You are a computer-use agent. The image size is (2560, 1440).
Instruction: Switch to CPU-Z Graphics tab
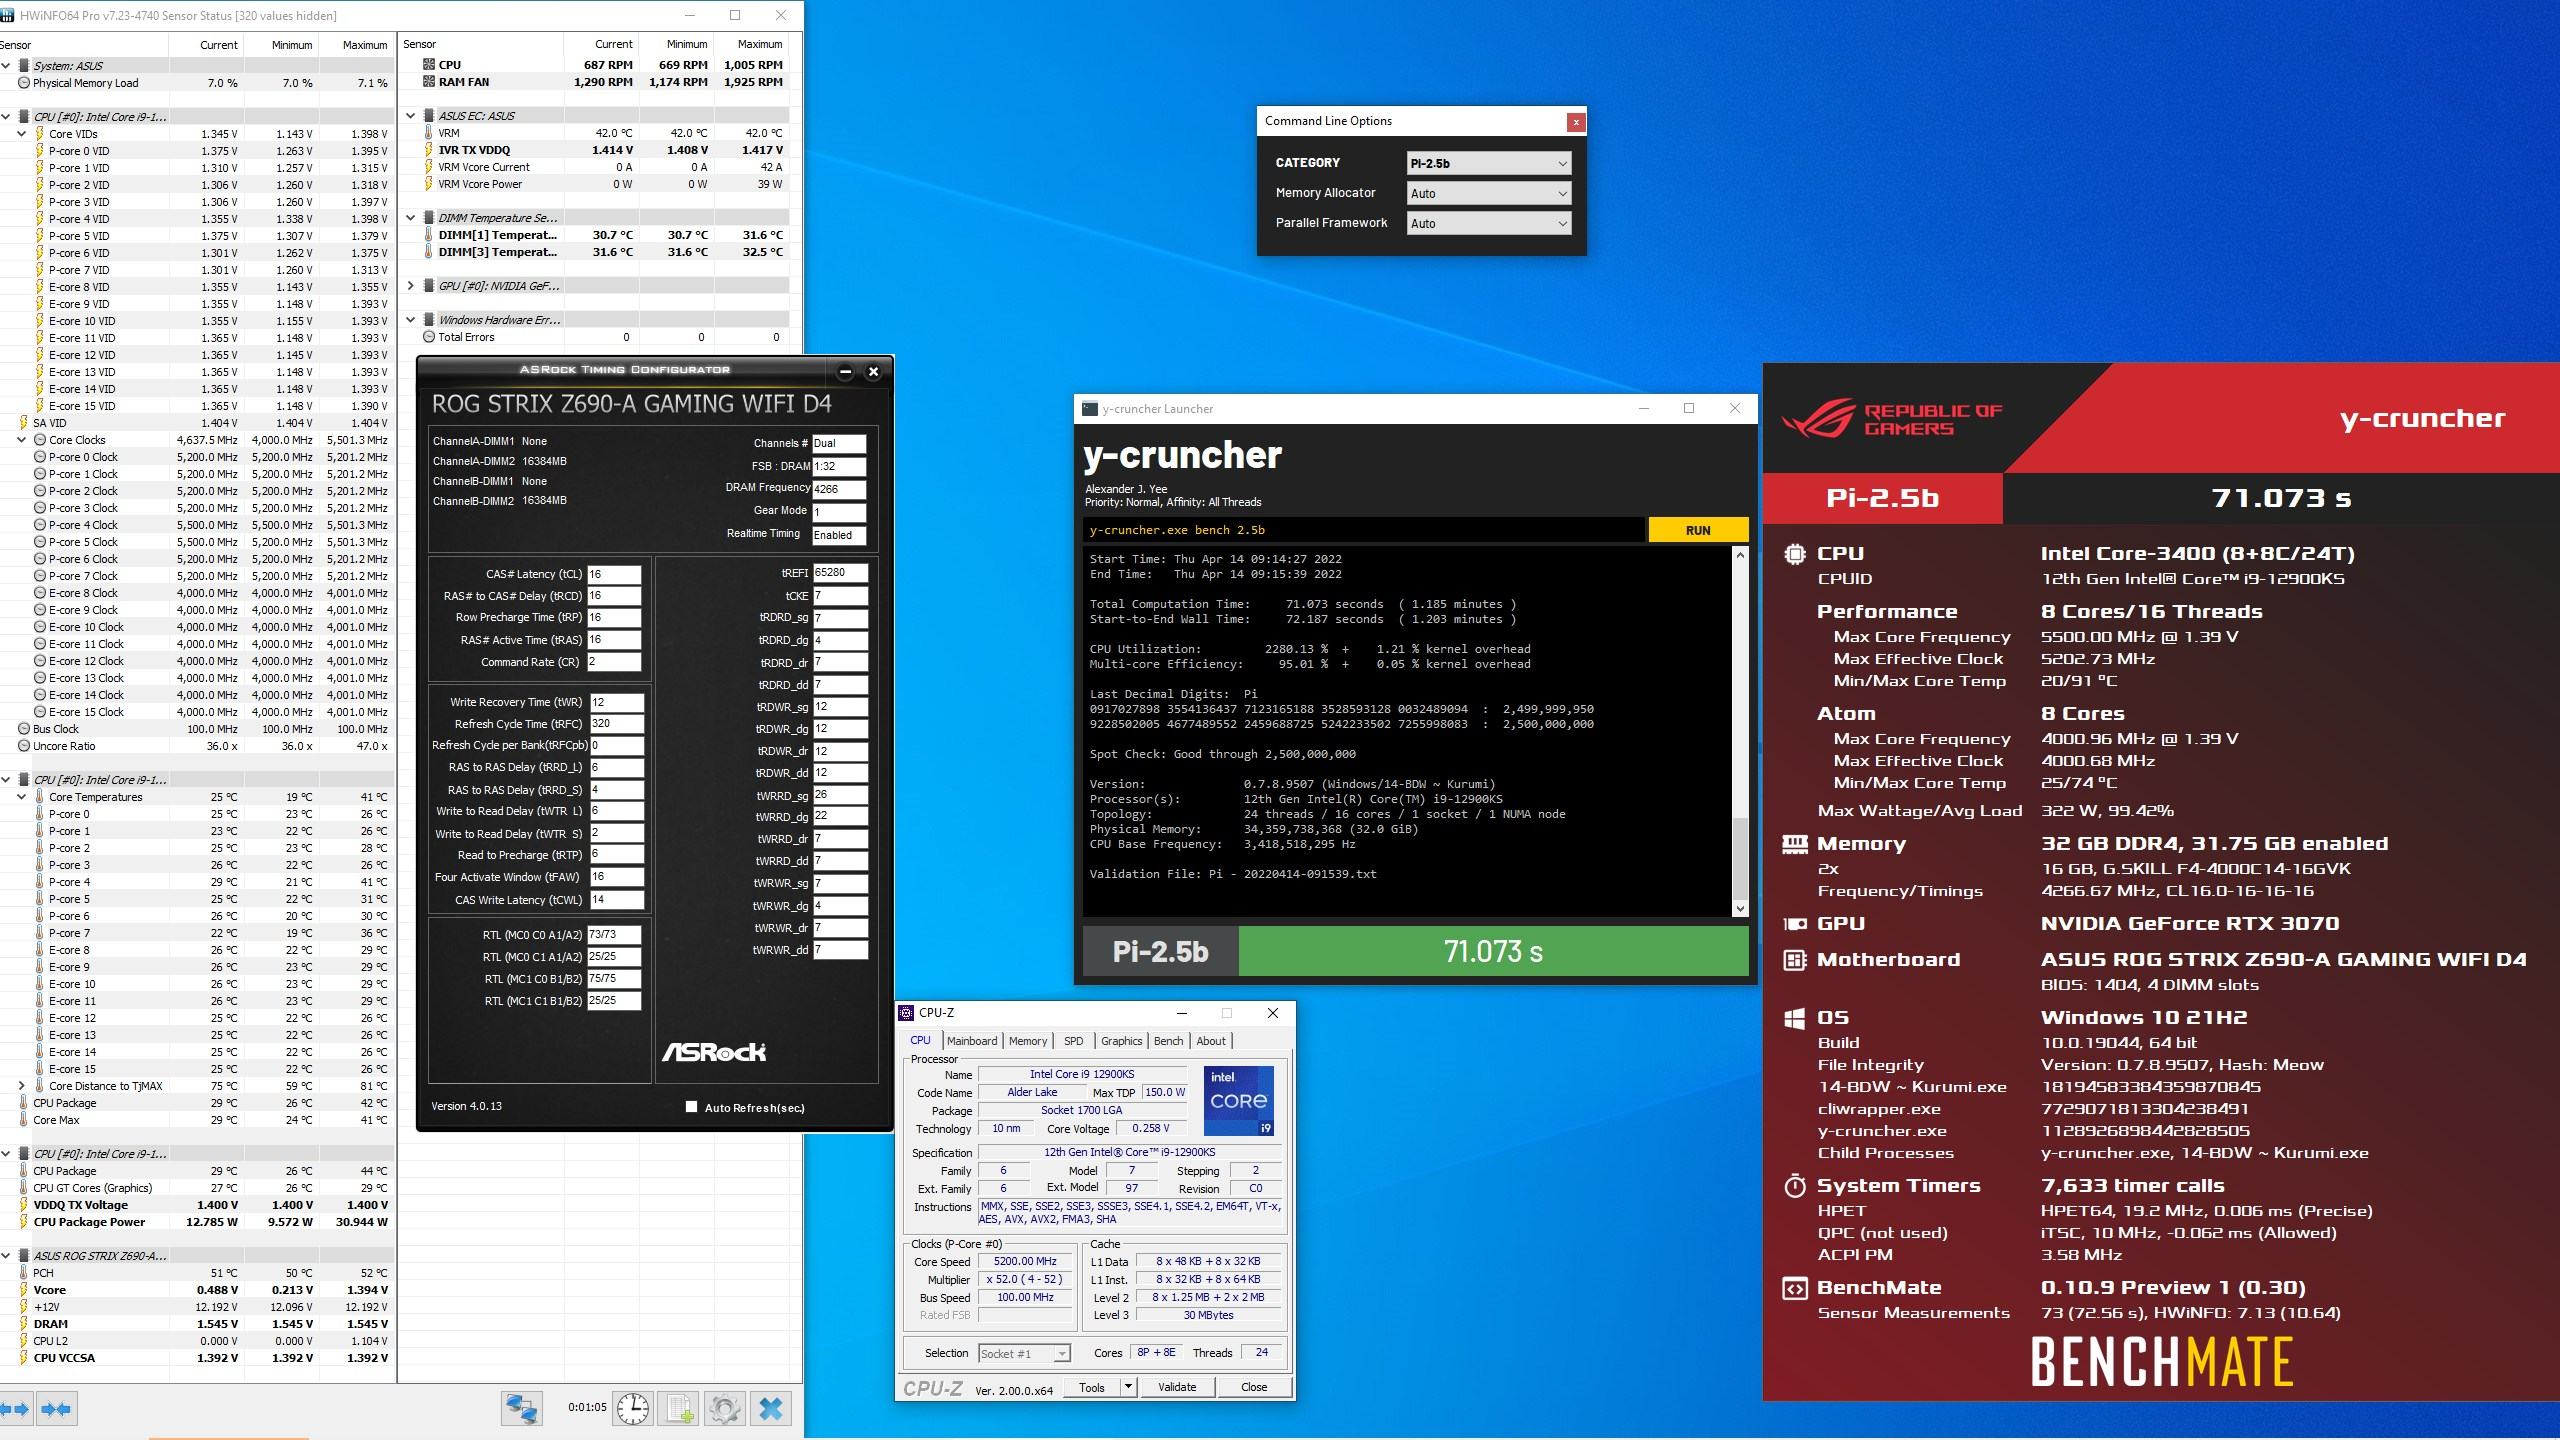click(1121, 1041)
